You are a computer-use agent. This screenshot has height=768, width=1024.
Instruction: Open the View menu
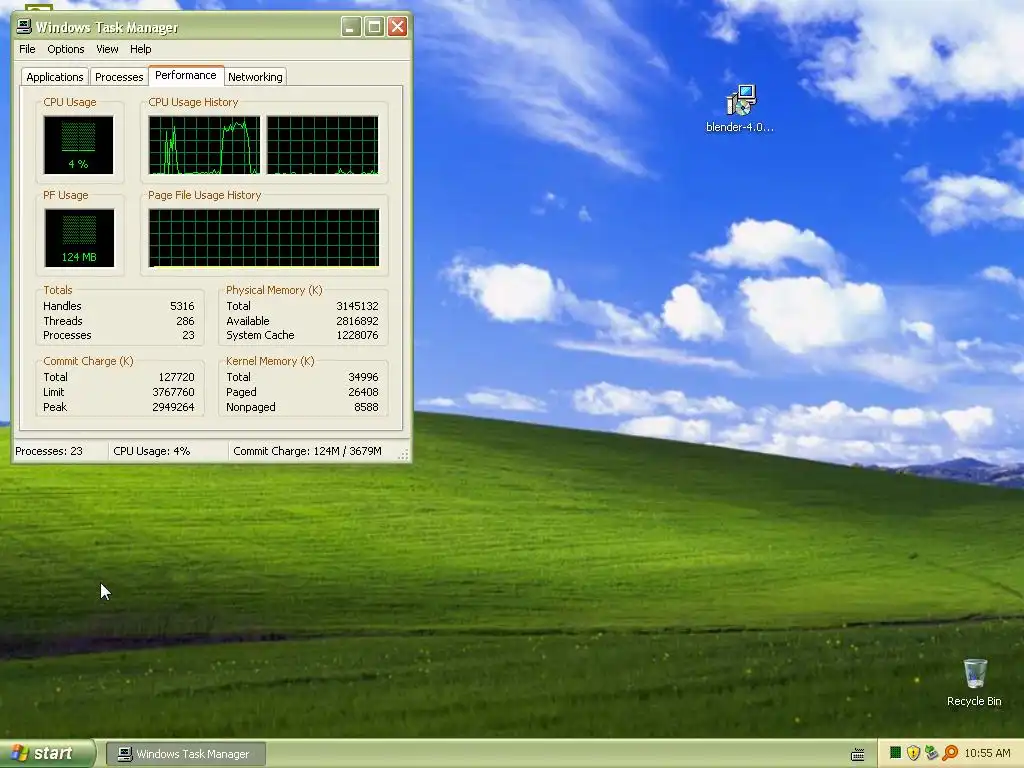(x=107, y=49)
